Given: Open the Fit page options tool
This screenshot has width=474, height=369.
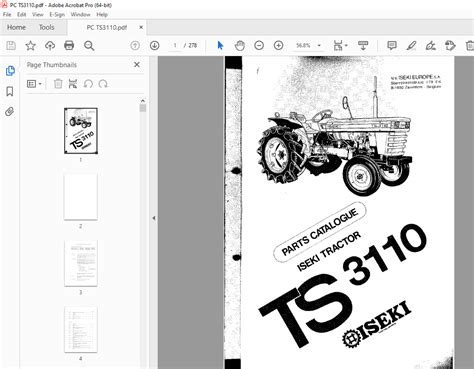Looking at the screenshot, I should (x=338, y=45).
